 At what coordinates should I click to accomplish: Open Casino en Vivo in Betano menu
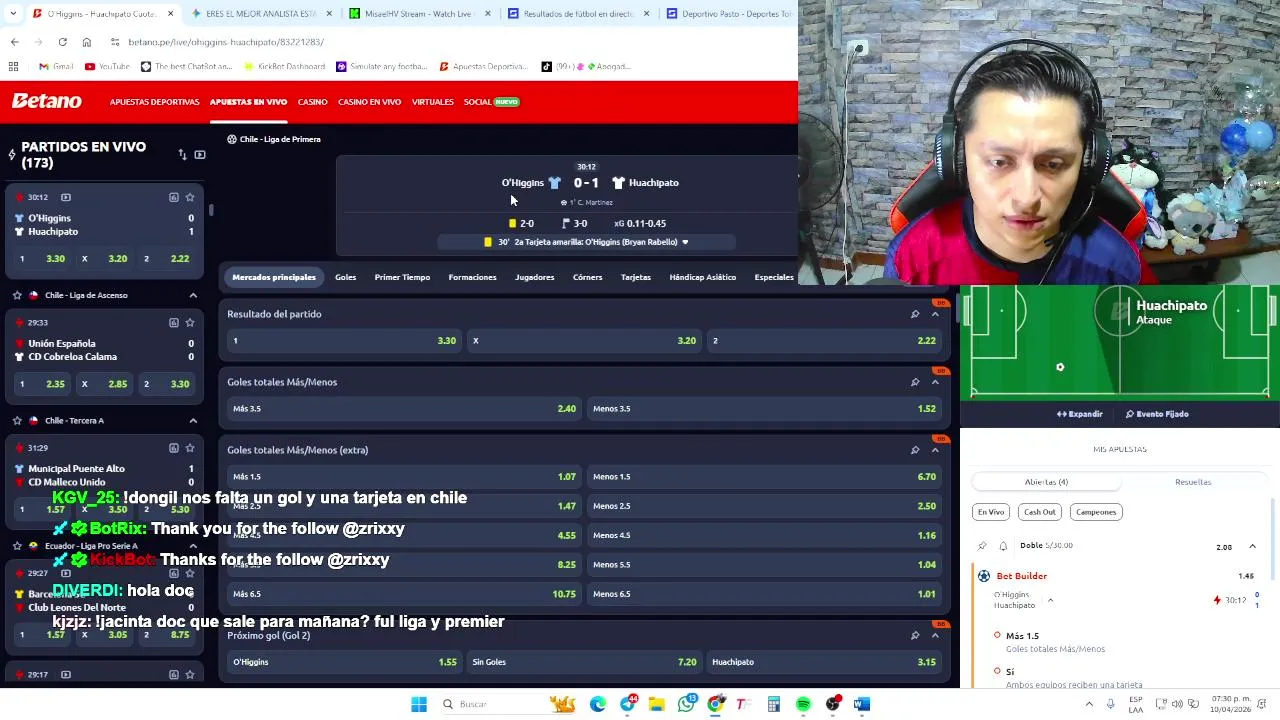click(x=369, y=102)
